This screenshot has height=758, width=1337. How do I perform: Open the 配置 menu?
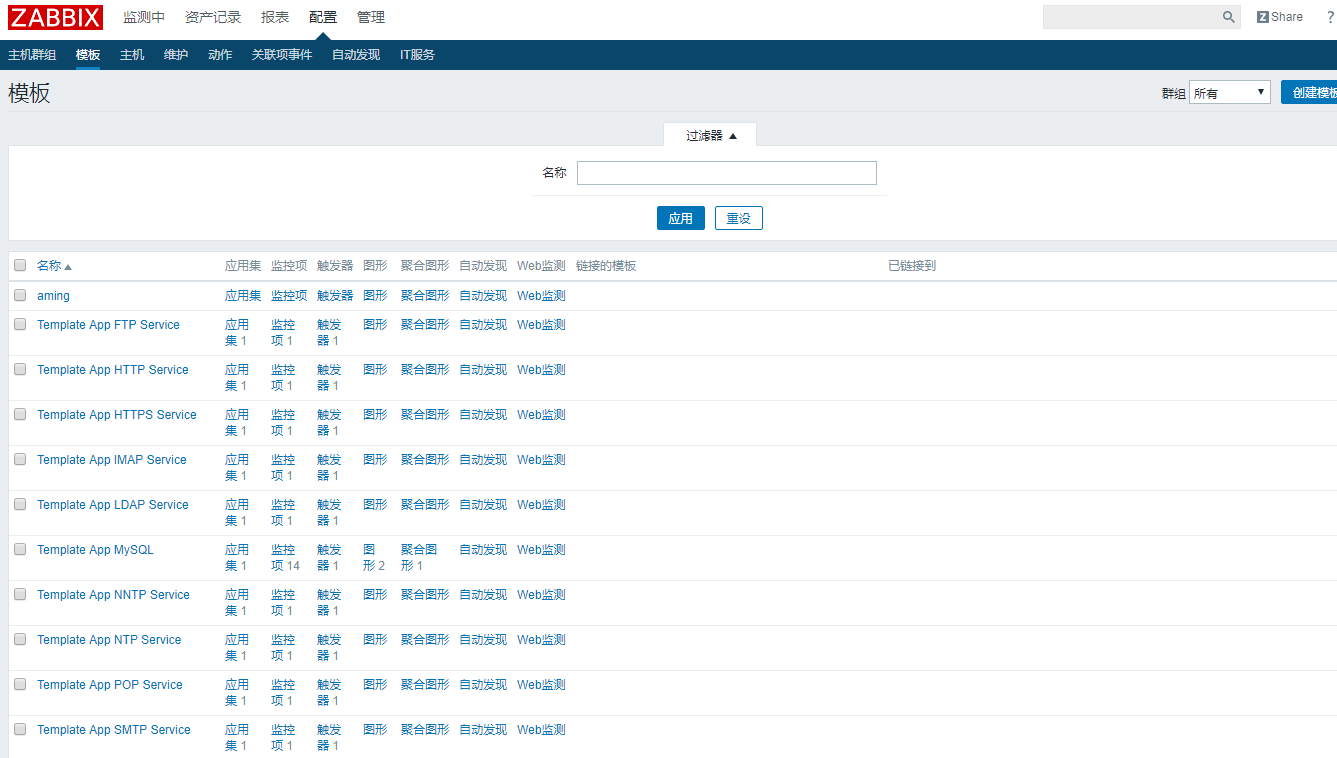point(323,17)
